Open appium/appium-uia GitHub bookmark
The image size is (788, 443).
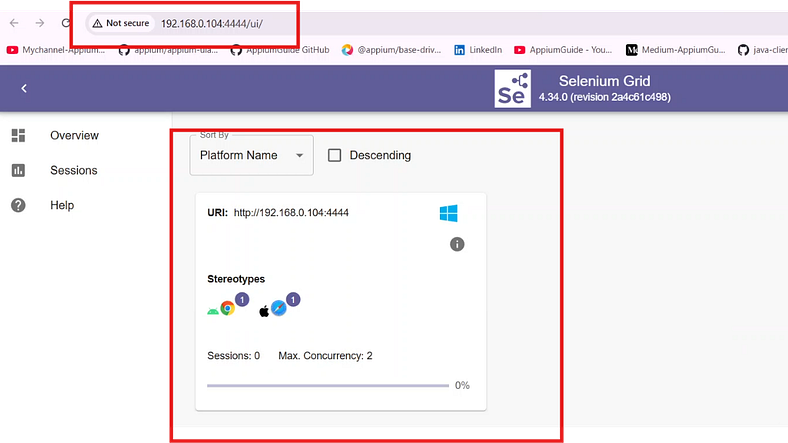coord(168,50)
